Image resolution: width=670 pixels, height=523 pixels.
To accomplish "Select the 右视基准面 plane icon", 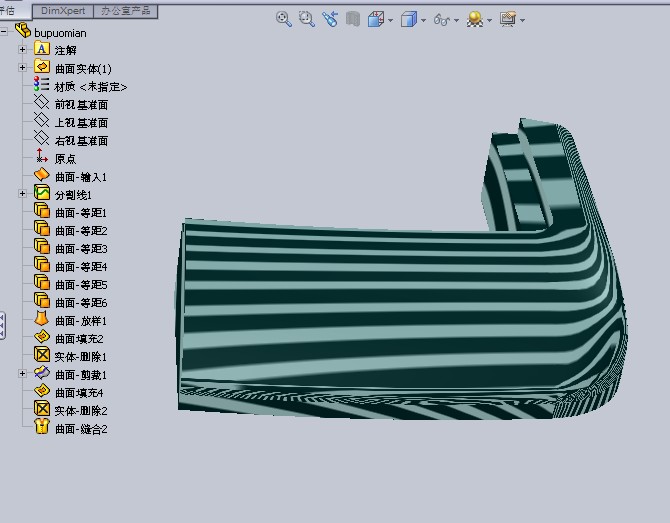I will pyautogui.click(x=41, y=138).
